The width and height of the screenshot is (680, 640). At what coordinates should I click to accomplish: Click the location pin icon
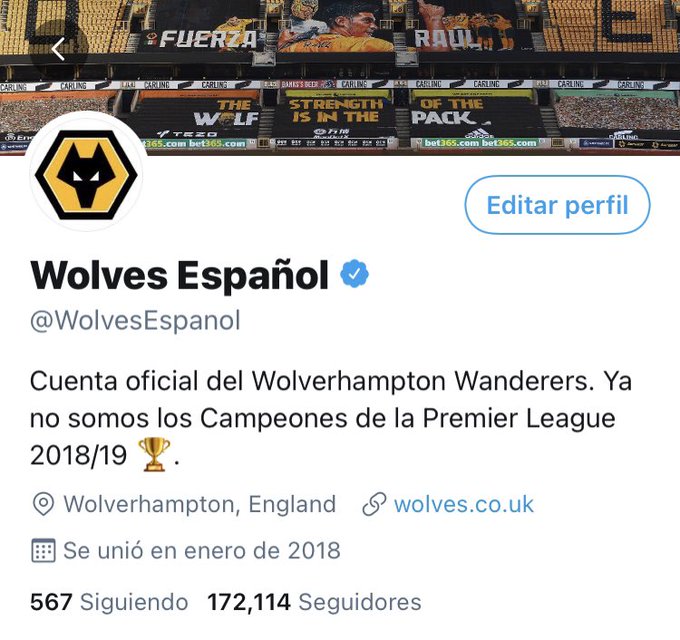[43, 504]
